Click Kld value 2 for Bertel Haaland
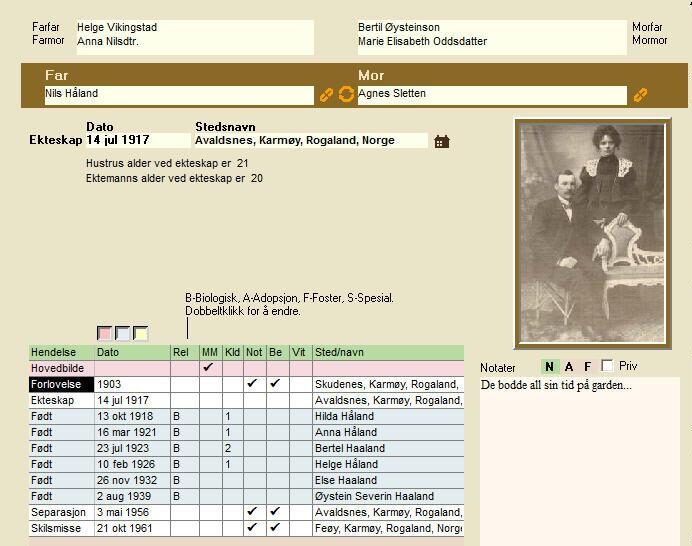 [x=233, y=448]
